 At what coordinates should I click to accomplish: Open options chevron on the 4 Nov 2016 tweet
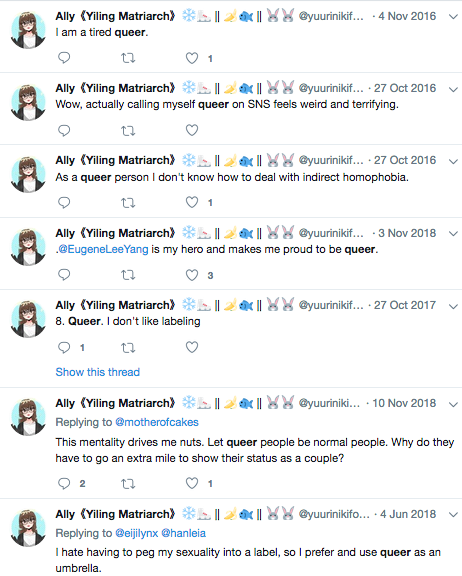(x=454, y=17)
